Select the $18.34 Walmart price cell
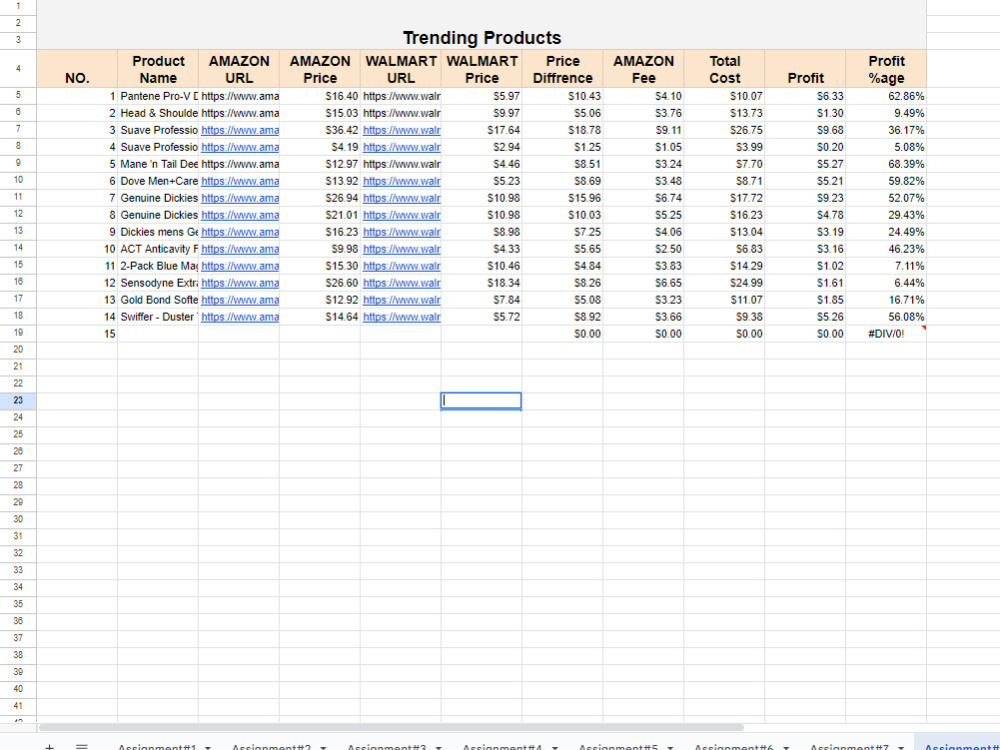Image resolution: width=1000 pixels, height=750 pixels. click(482, 283)
